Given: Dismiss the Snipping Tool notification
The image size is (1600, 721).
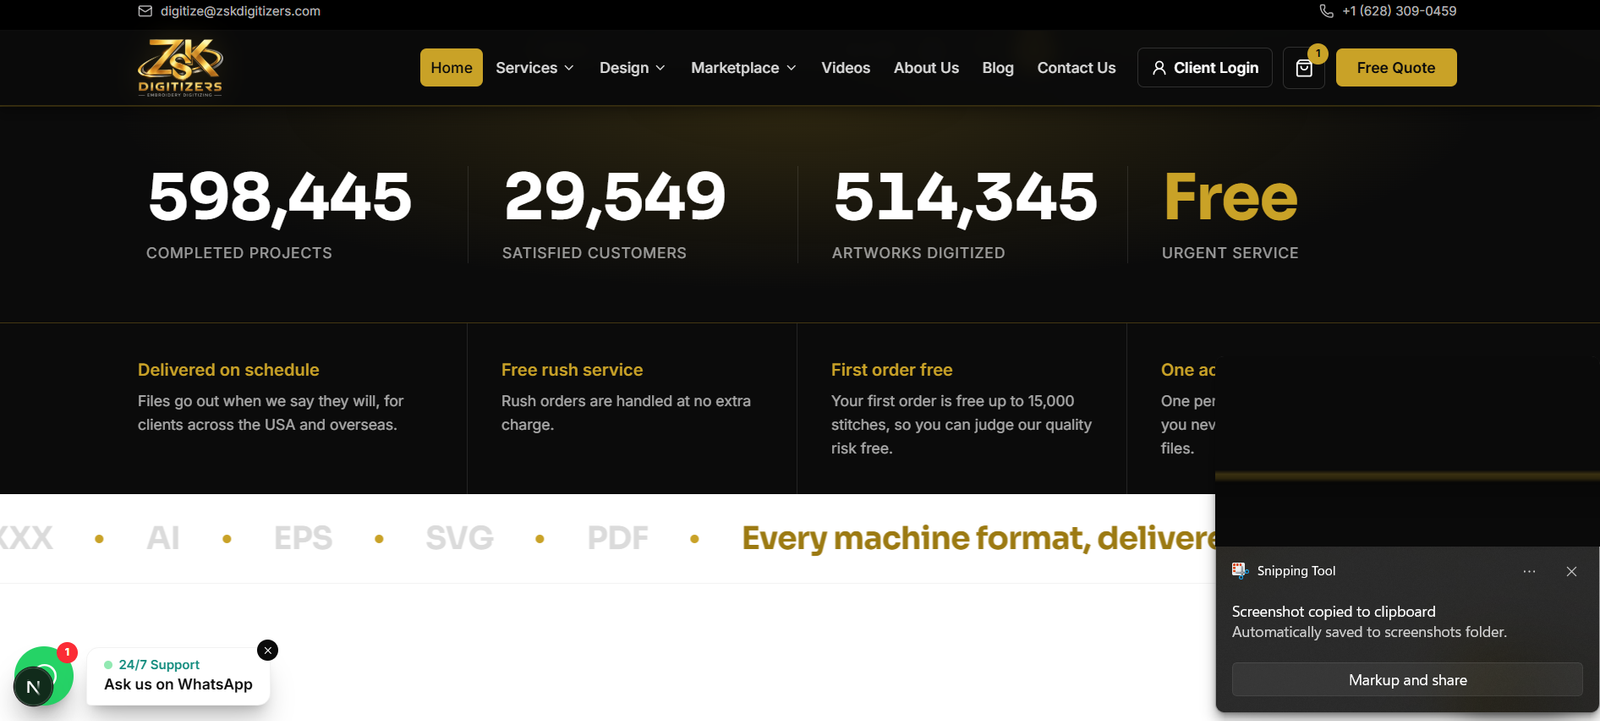Looking at the screenshot, I should pos(1571,571).
